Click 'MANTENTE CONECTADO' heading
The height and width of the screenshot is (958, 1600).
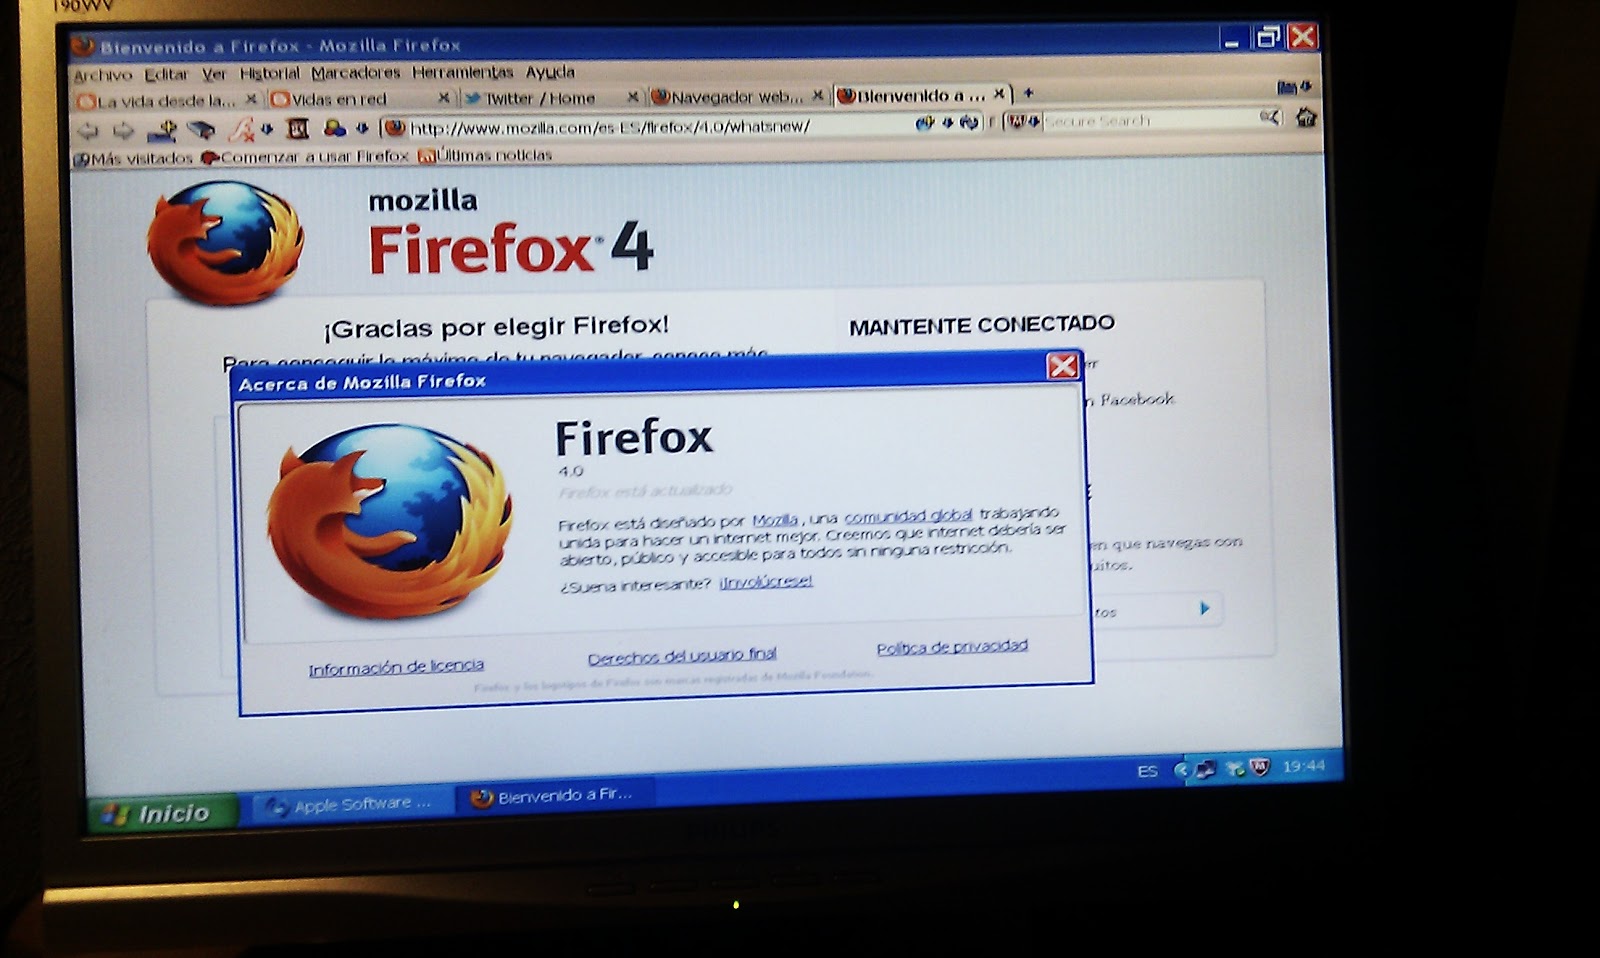(x=982, y=325)
